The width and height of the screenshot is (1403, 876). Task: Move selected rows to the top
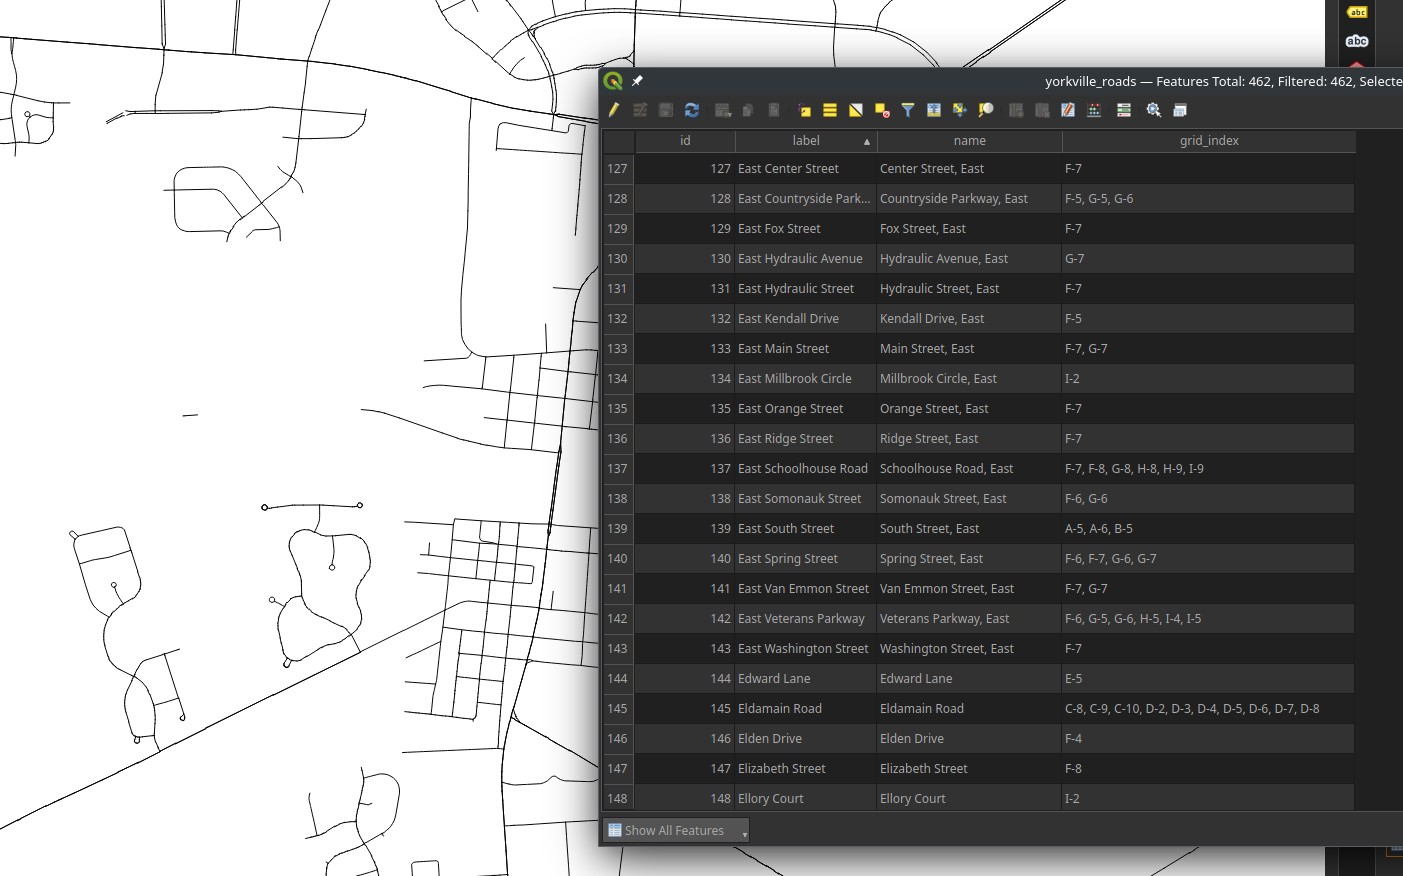[934, 110]
